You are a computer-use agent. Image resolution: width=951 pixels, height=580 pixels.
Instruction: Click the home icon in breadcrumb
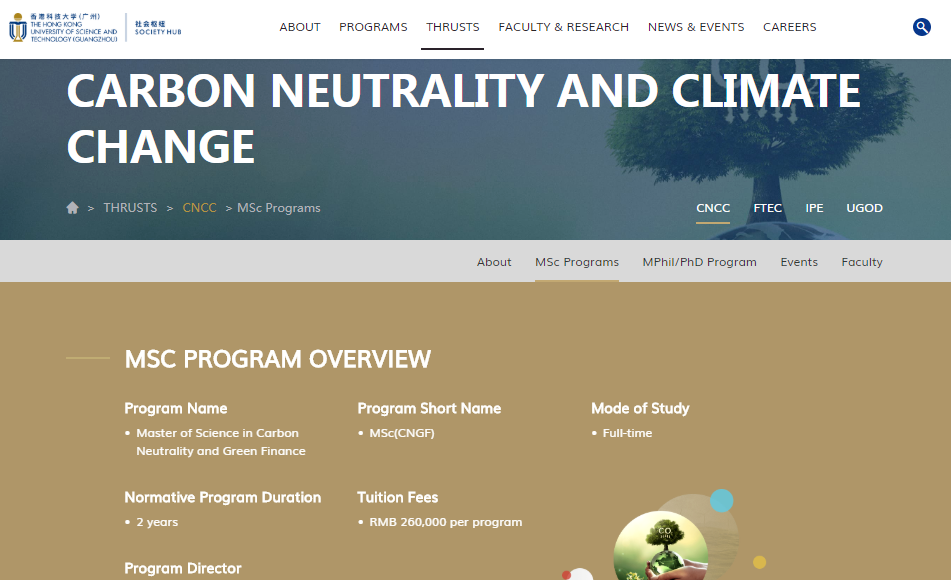[x=72, y=208]
